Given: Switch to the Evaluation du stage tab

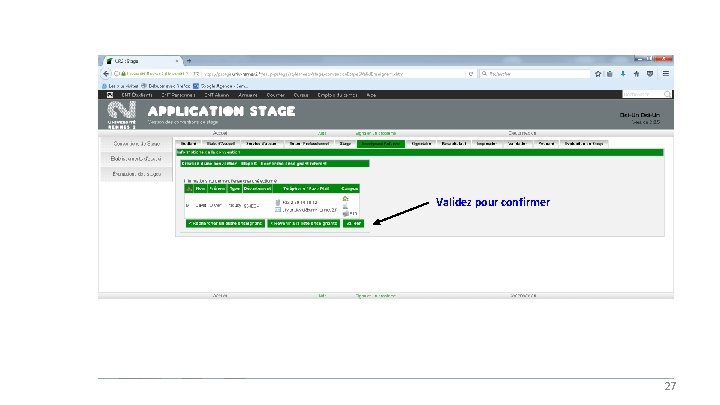Looking at the screenshot, I should pyautogui.click(x=584, y=144).
